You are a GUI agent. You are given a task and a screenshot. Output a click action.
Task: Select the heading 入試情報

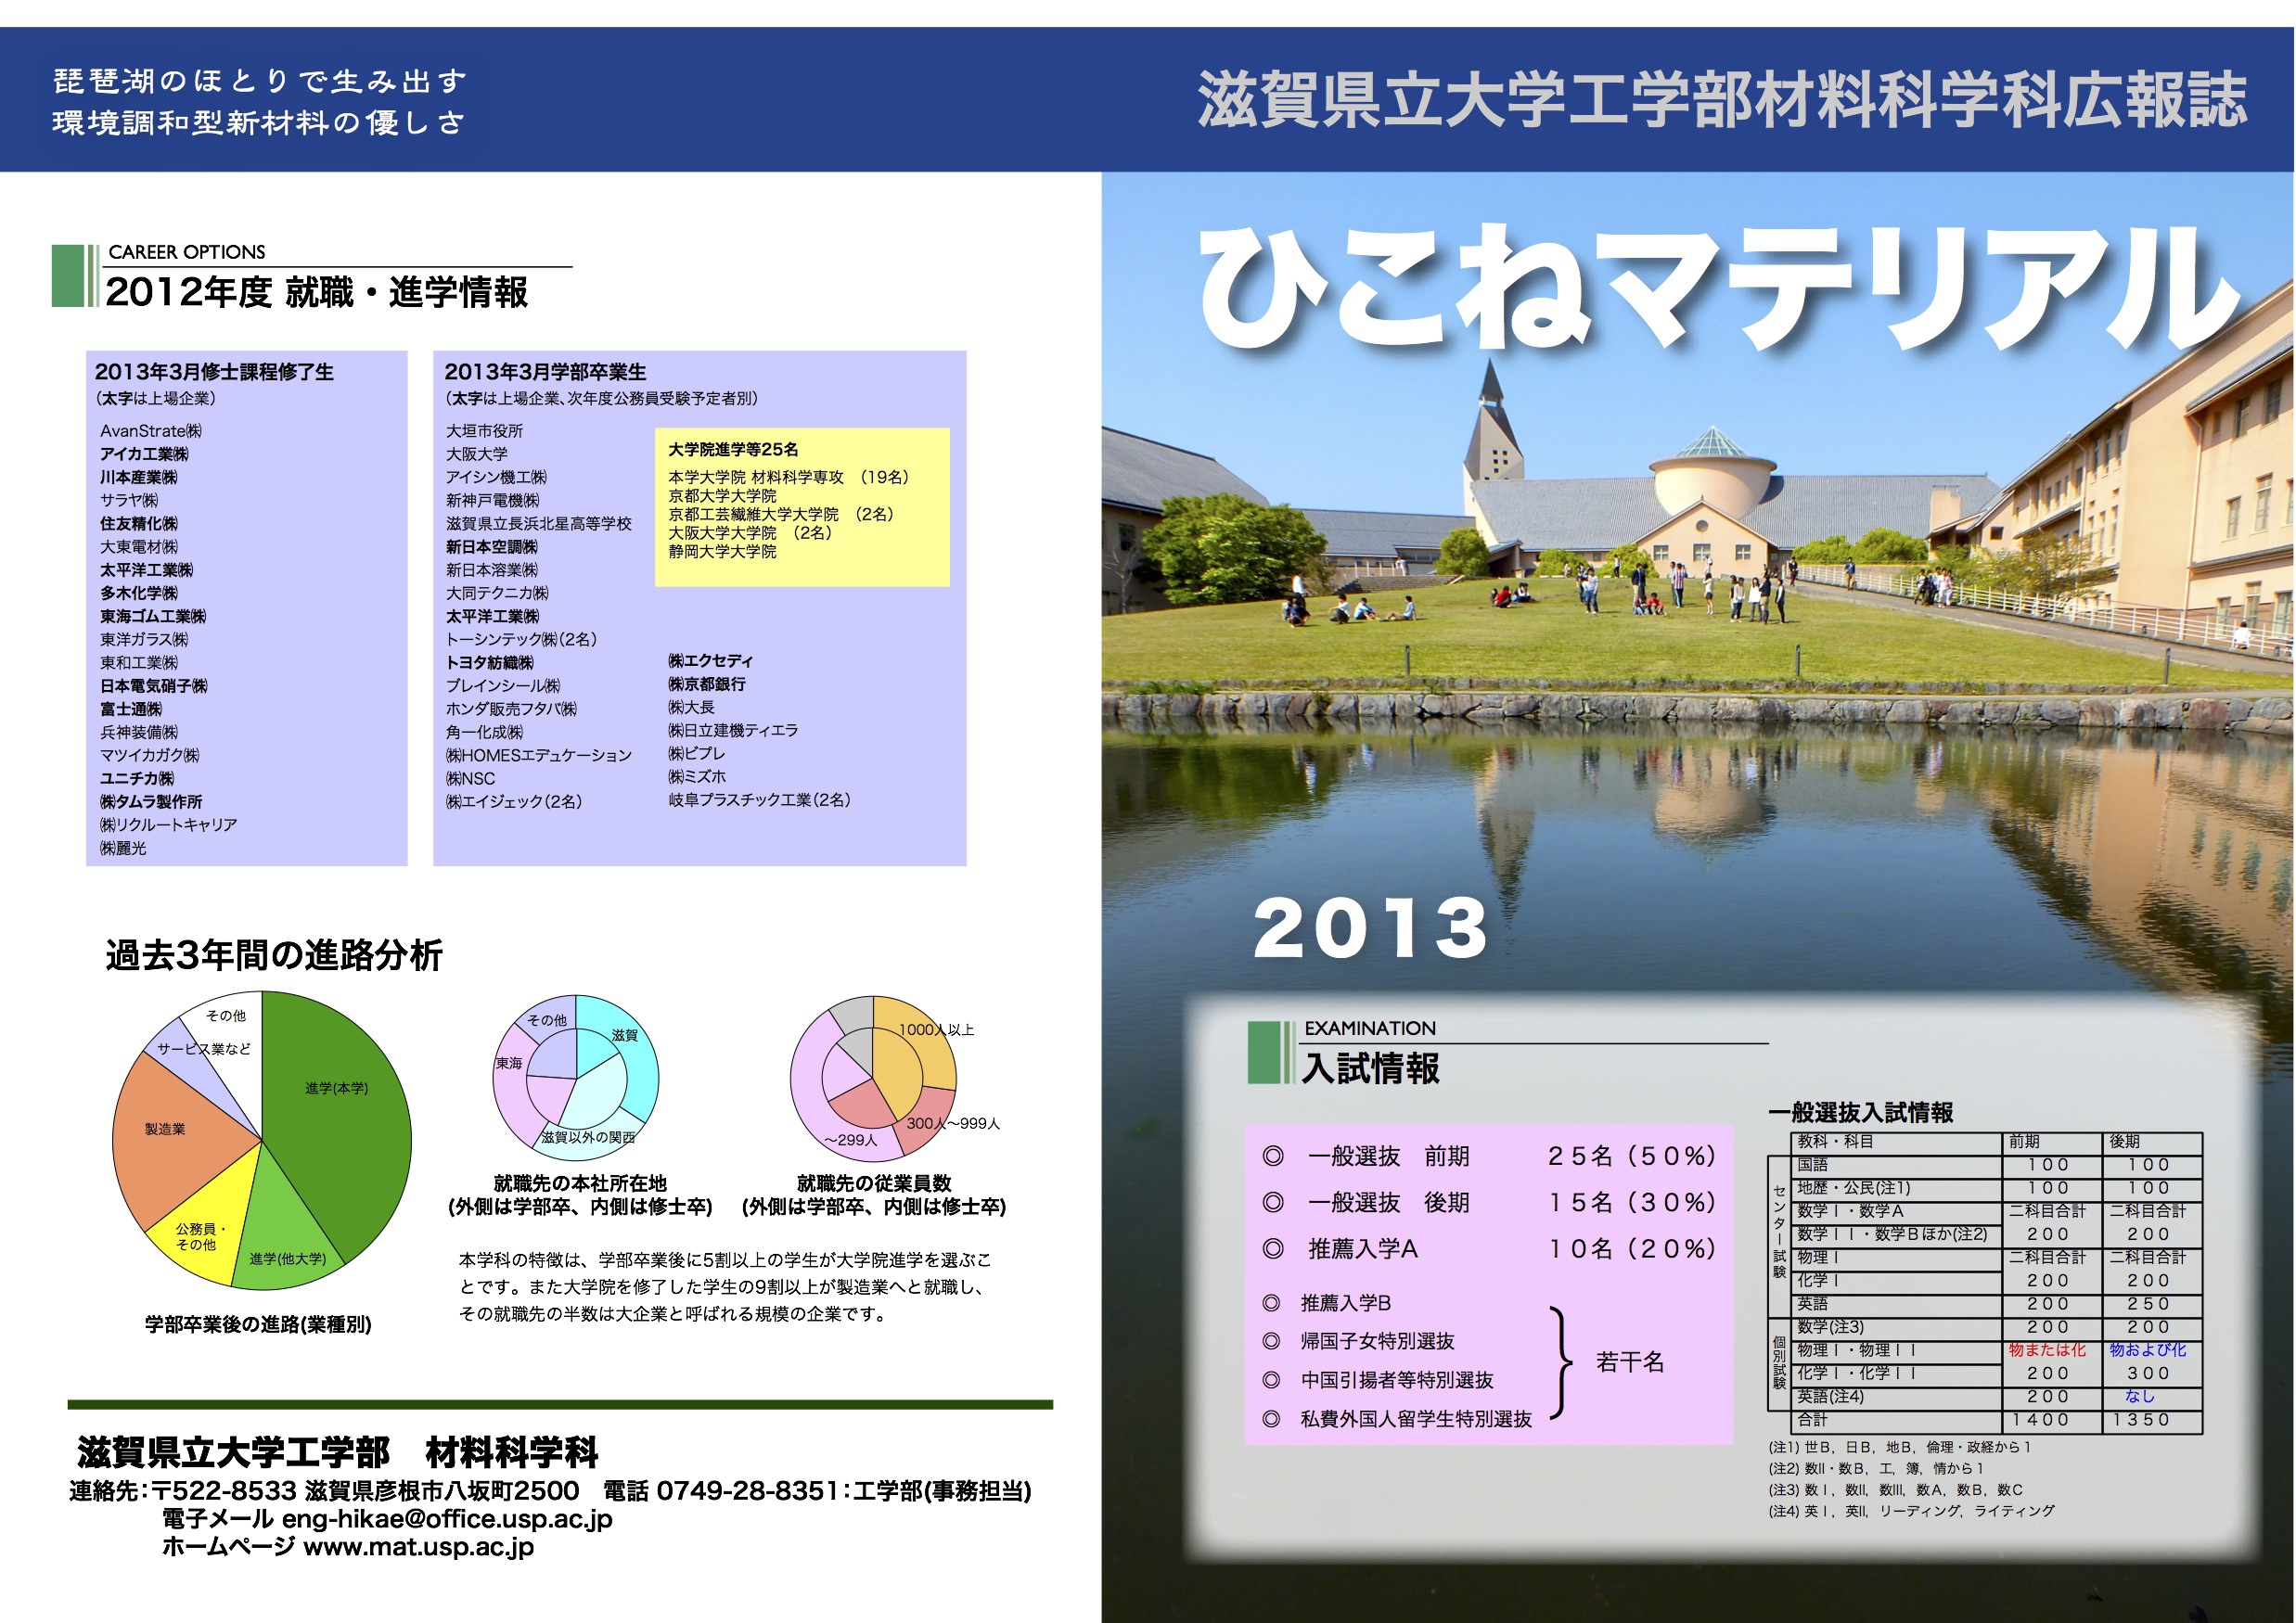(1370, 1068)
